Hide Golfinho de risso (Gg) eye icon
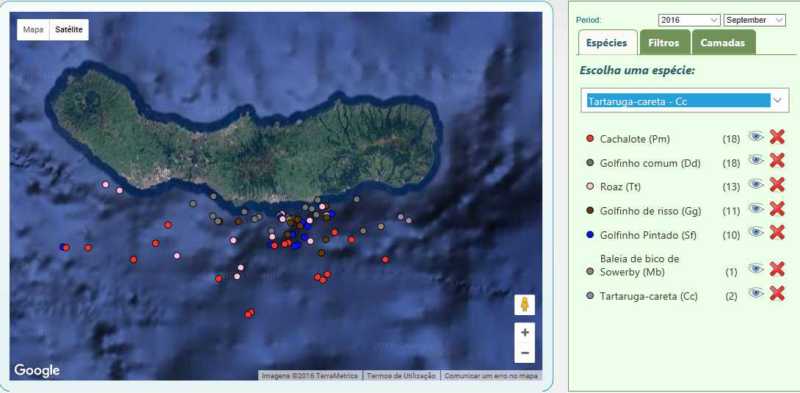Screen dimensions: 800x393 (x=756, y=208)
